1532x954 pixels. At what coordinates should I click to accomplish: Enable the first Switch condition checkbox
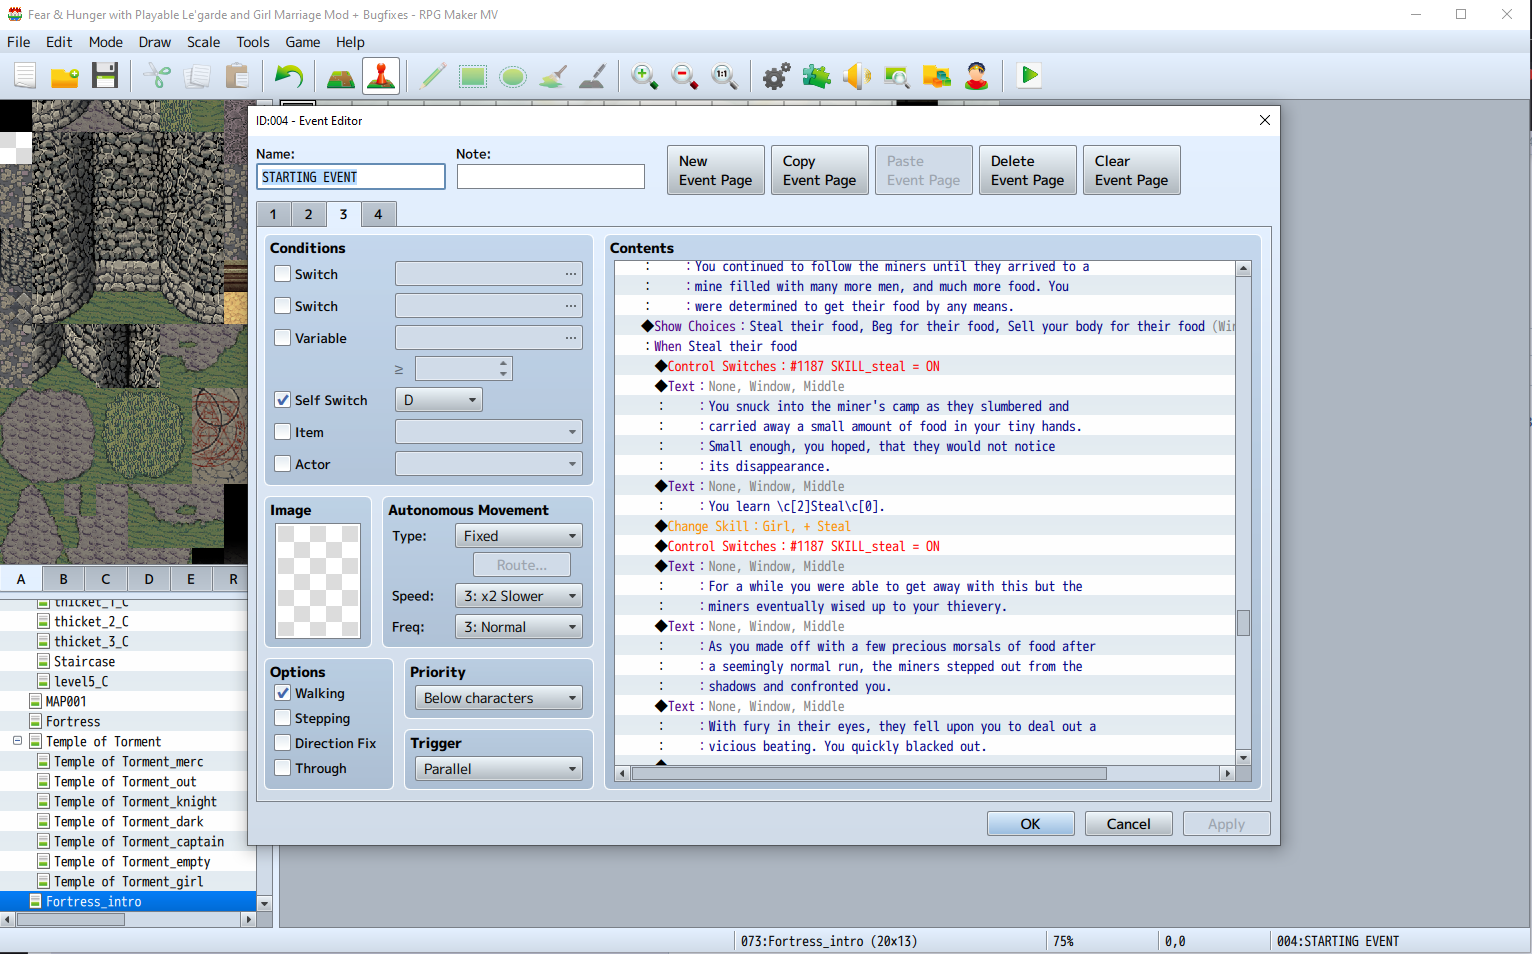[283, 274]
